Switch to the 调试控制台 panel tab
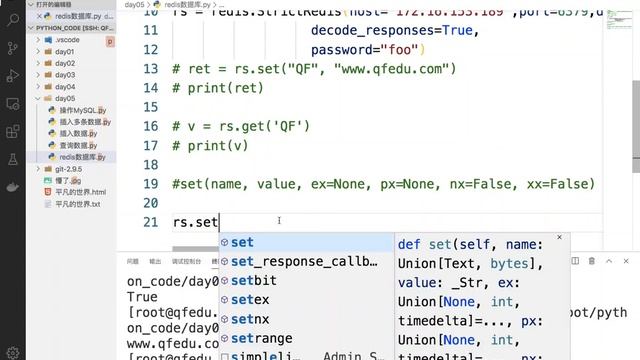The width and height of the screenshot is (640, 360). pyautogui.click(x=187, y=261)
